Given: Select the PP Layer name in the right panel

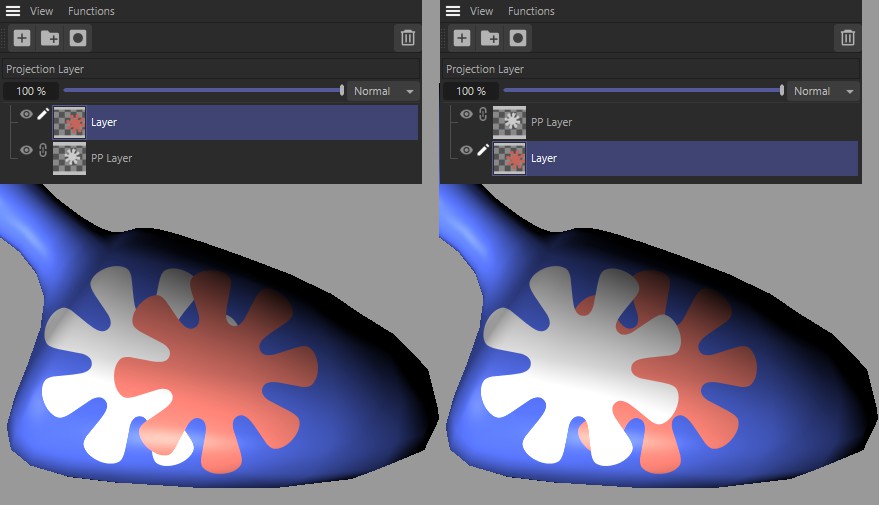Looking at the screenshot, I should [x=551, y=122].
